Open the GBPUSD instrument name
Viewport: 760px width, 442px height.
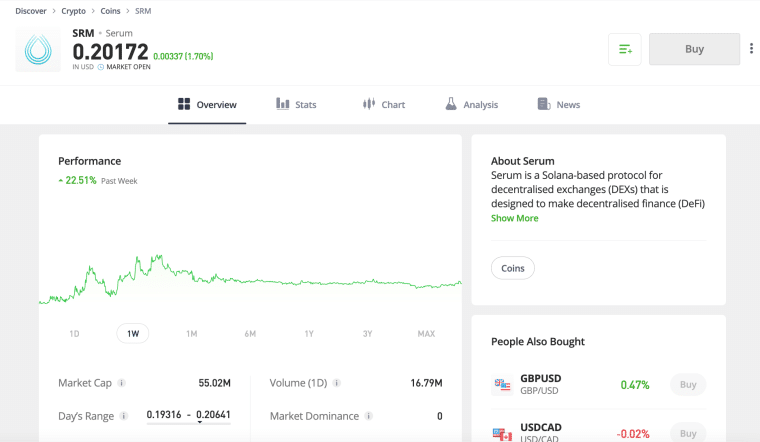point(540,379)
